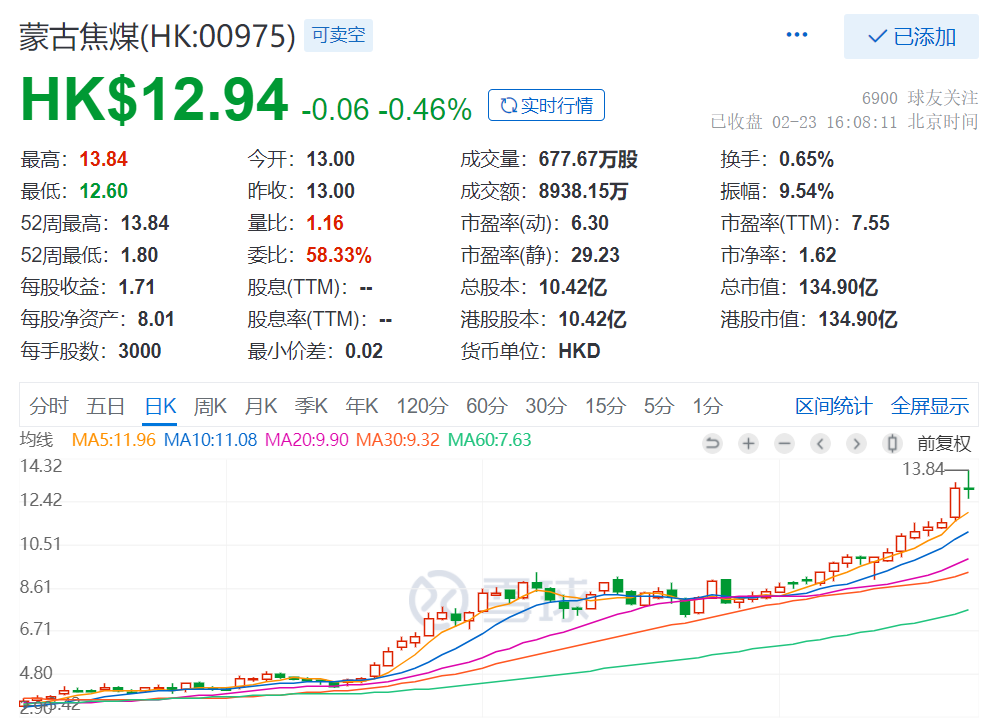
Task: Click 全屏显示 to view fullscreen
Action: [929, 406]
